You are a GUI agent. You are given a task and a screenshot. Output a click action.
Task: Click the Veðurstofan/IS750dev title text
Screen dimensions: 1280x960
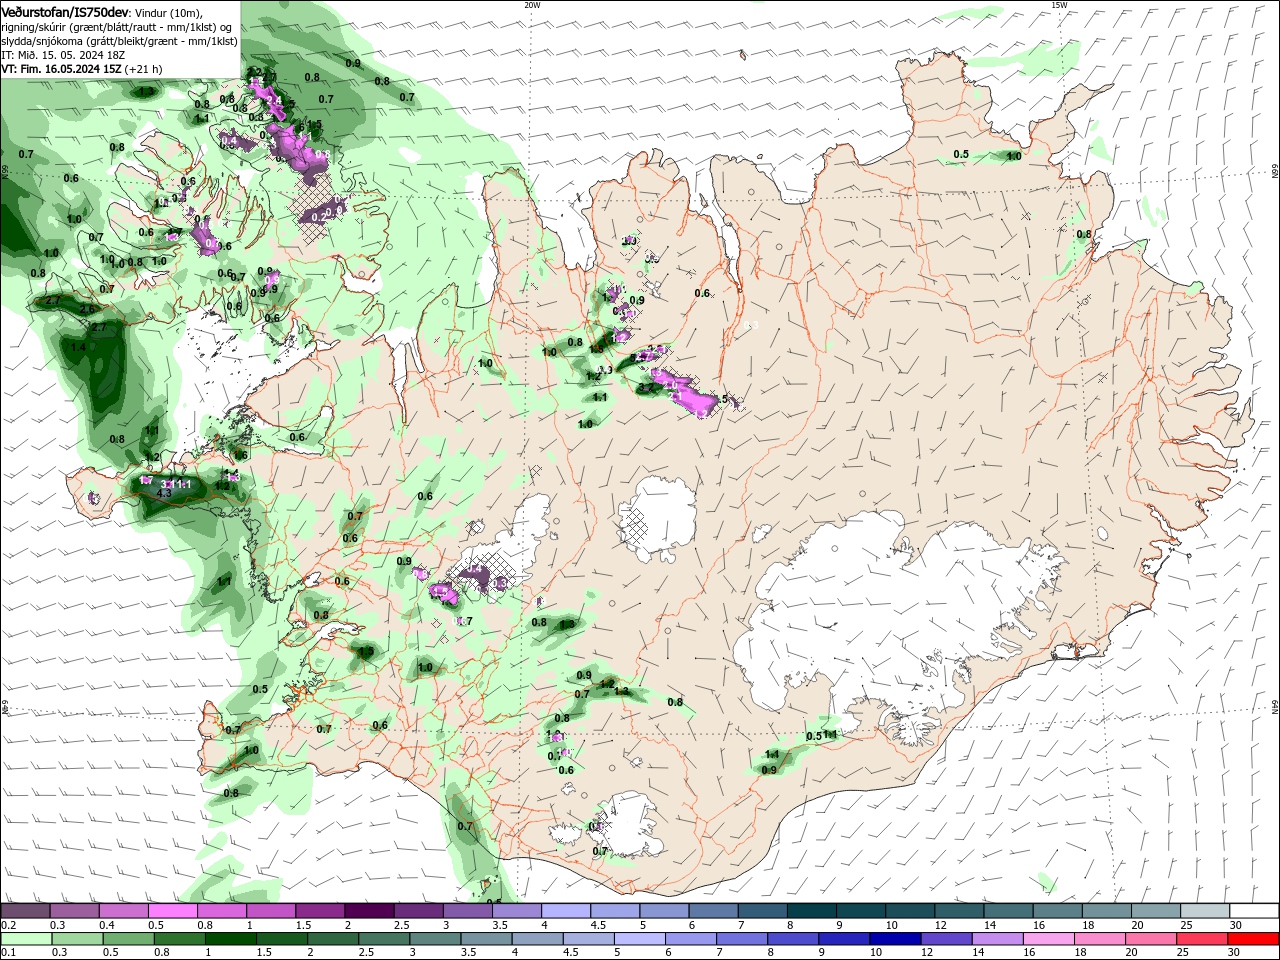[65, 11]
